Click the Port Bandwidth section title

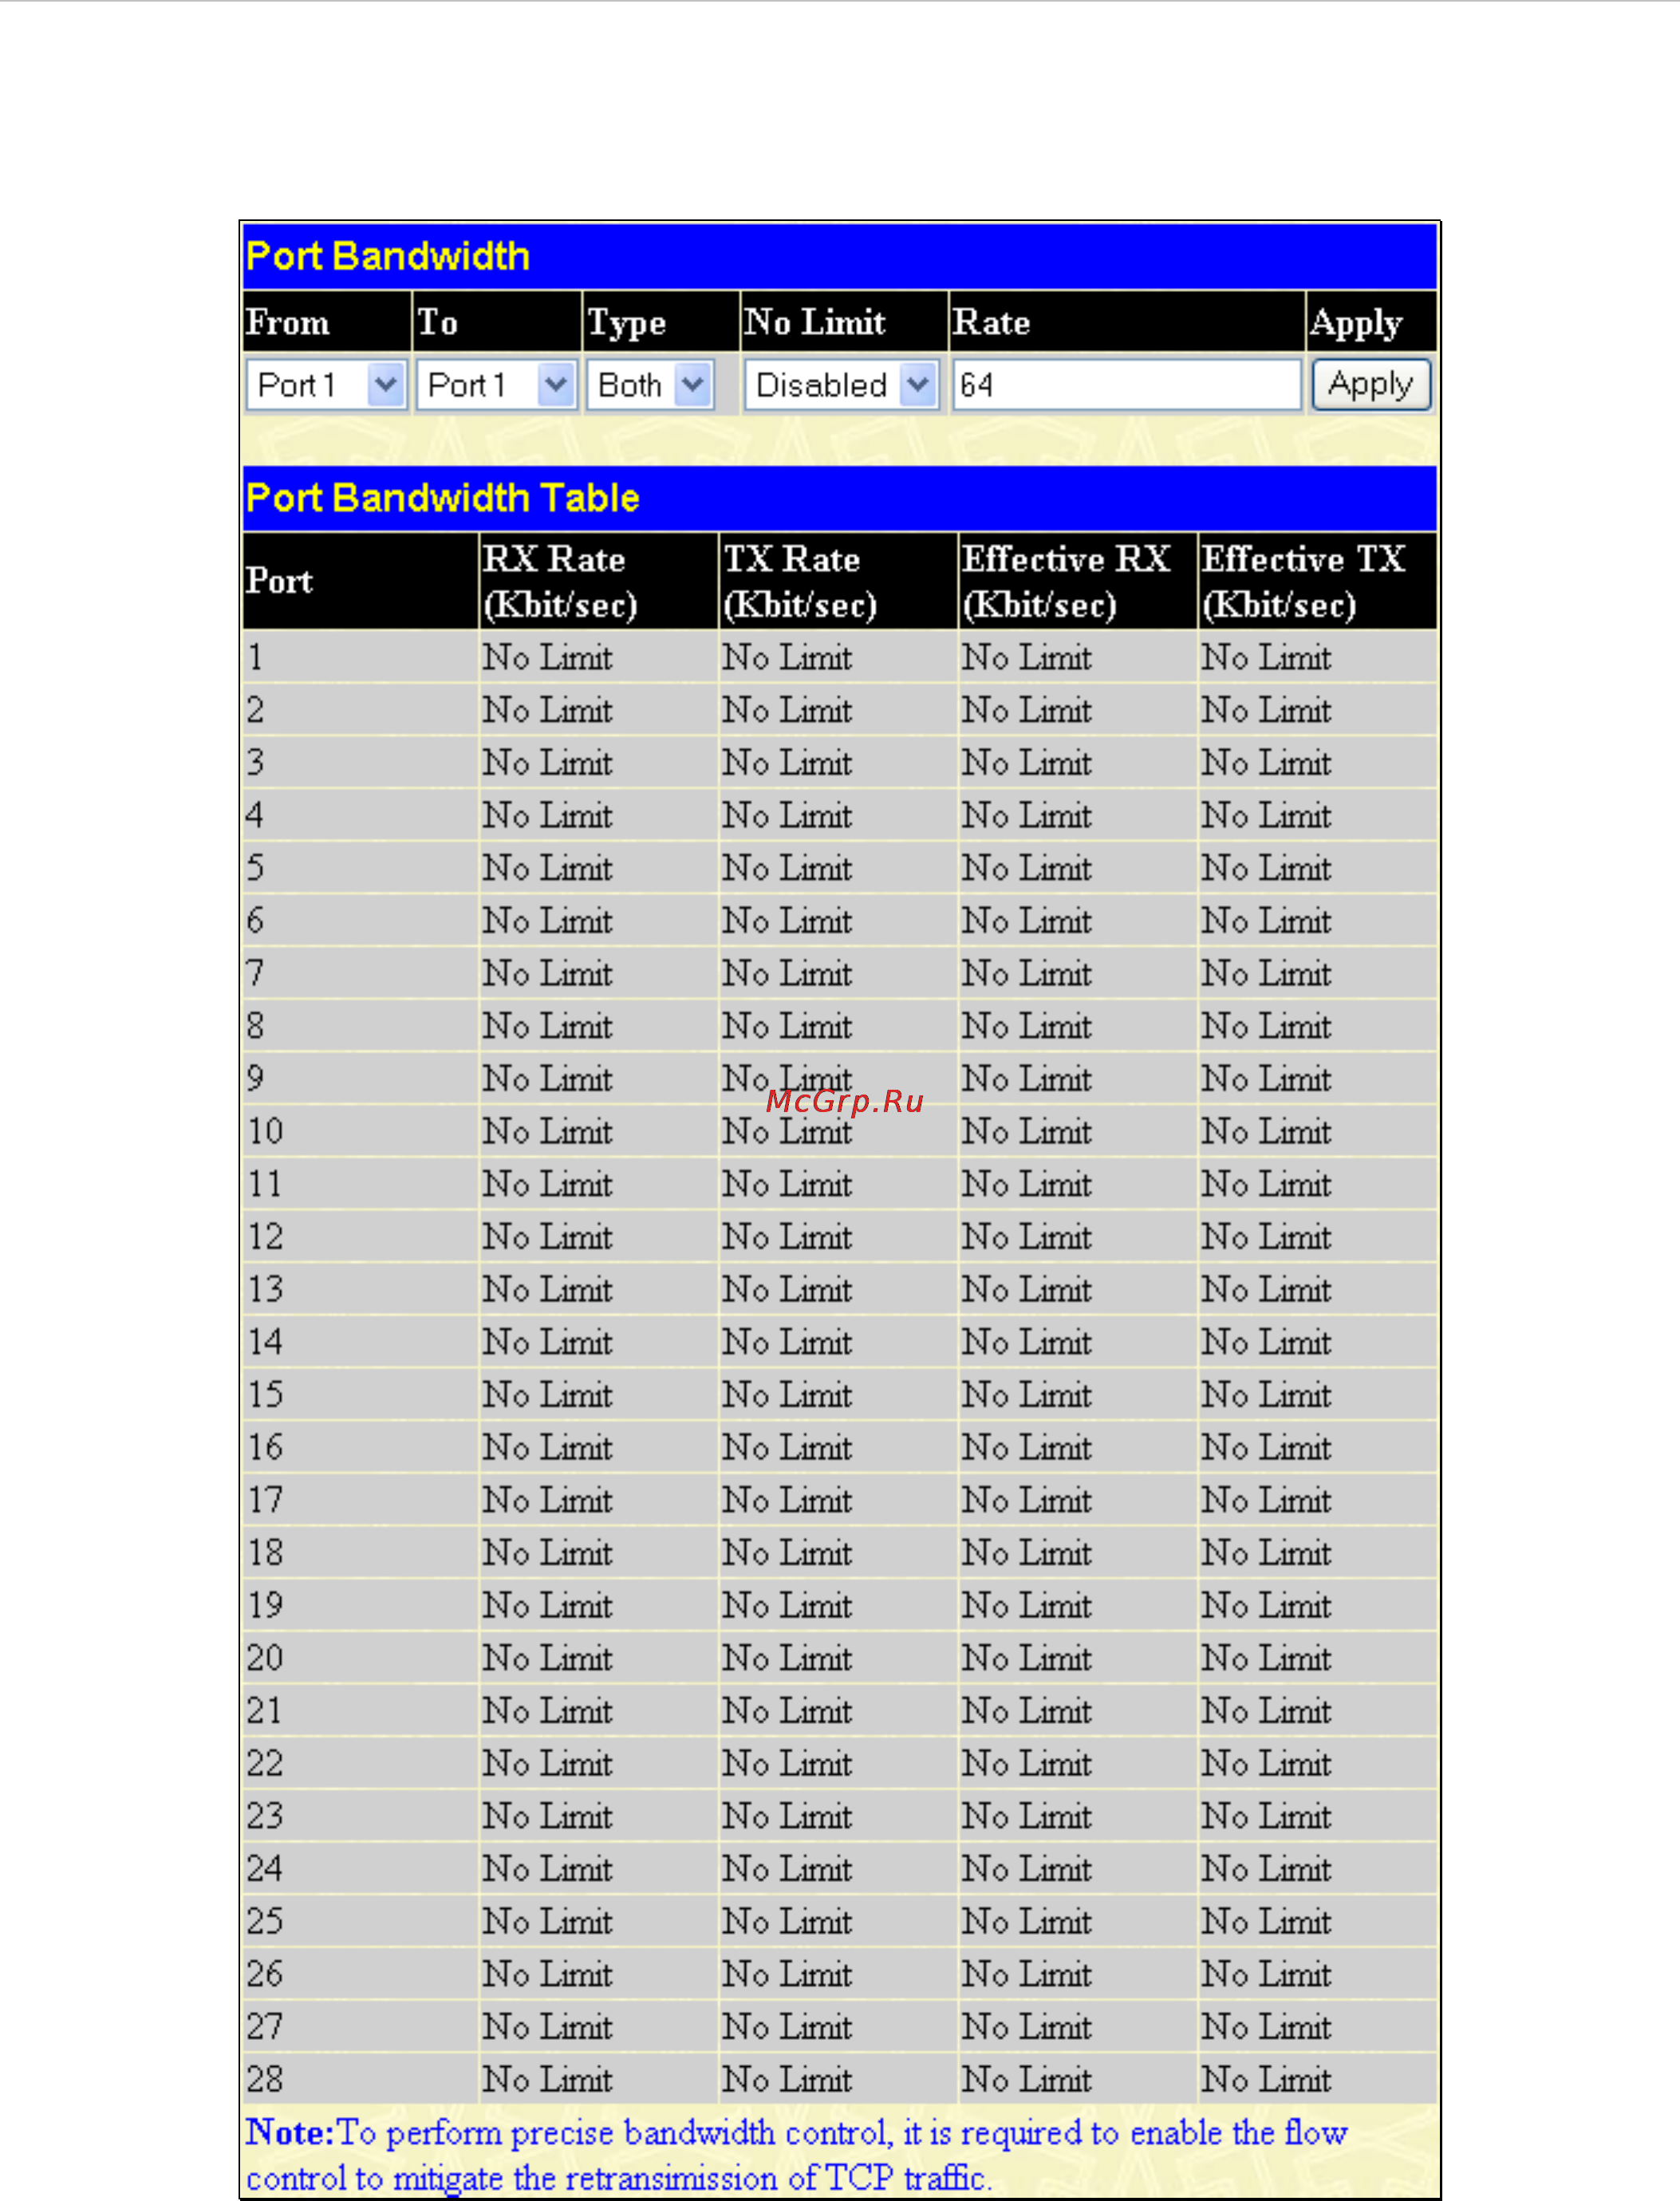(x=387, y=256)
